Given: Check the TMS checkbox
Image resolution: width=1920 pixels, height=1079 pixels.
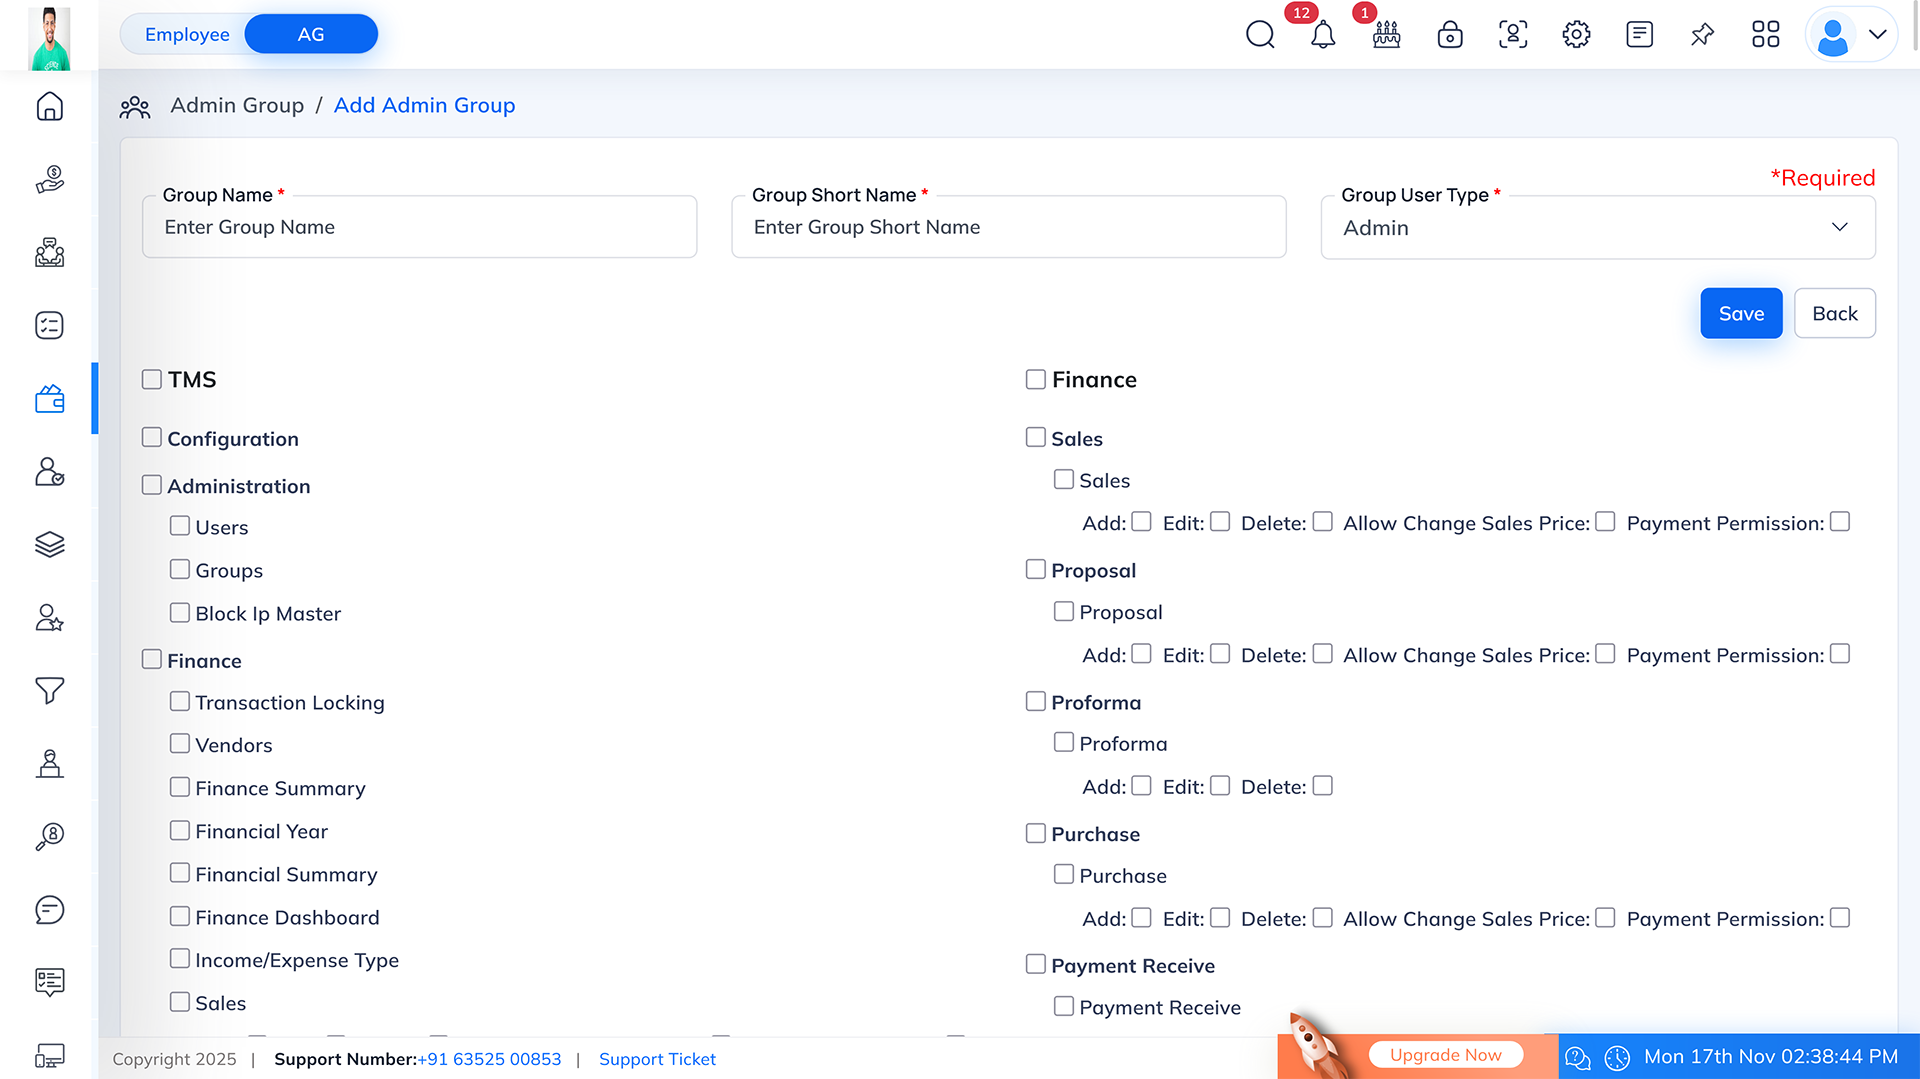Looking at the screenshot, I should point(152,379).
